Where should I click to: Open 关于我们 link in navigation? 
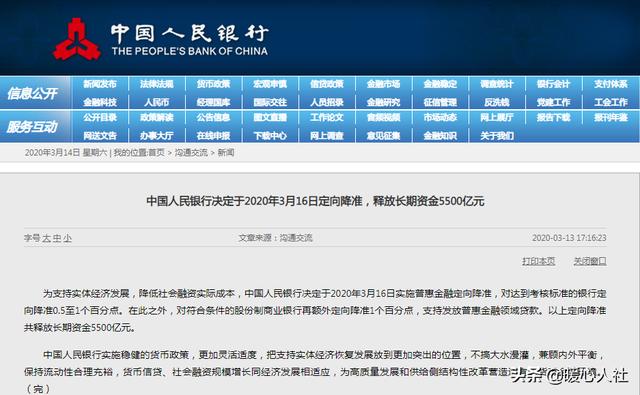click(497, 135)
